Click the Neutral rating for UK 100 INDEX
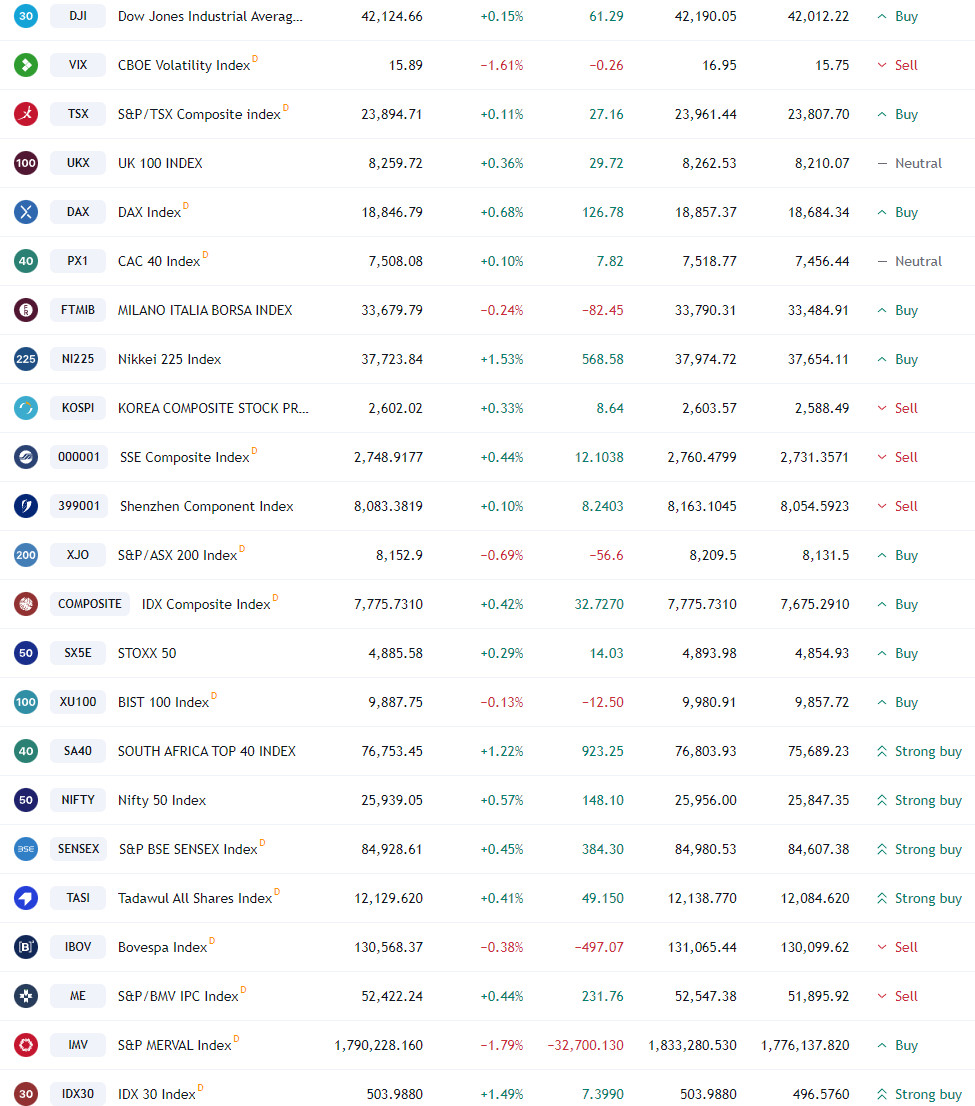 (909, 163)
